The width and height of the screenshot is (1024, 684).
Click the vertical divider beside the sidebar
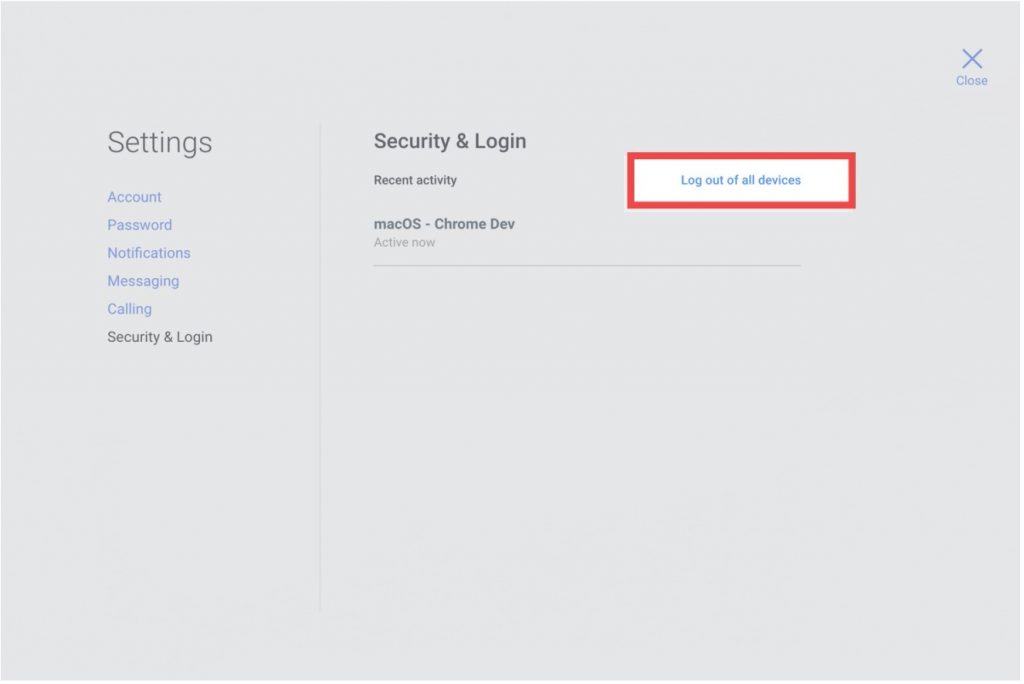(320, 400)
